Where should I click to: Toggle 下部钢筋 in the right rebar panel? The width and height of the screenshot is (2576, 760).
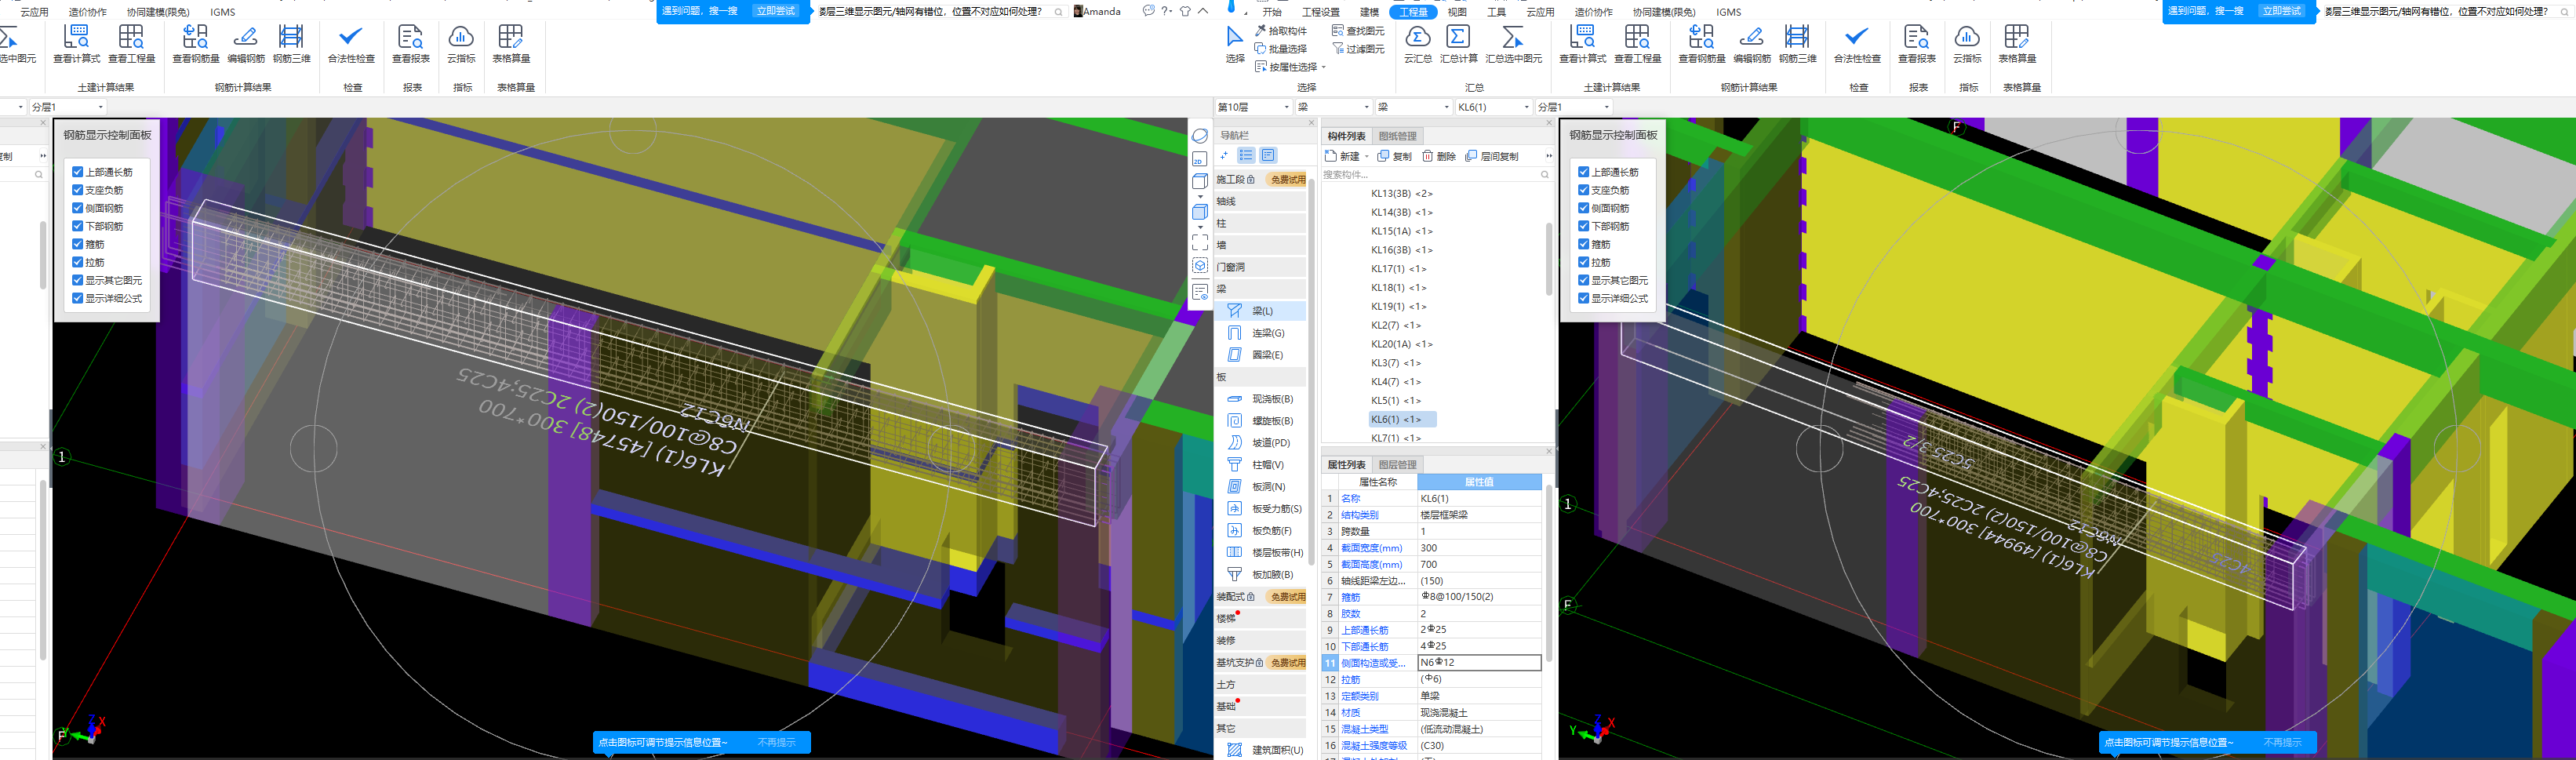(1583, 226)
